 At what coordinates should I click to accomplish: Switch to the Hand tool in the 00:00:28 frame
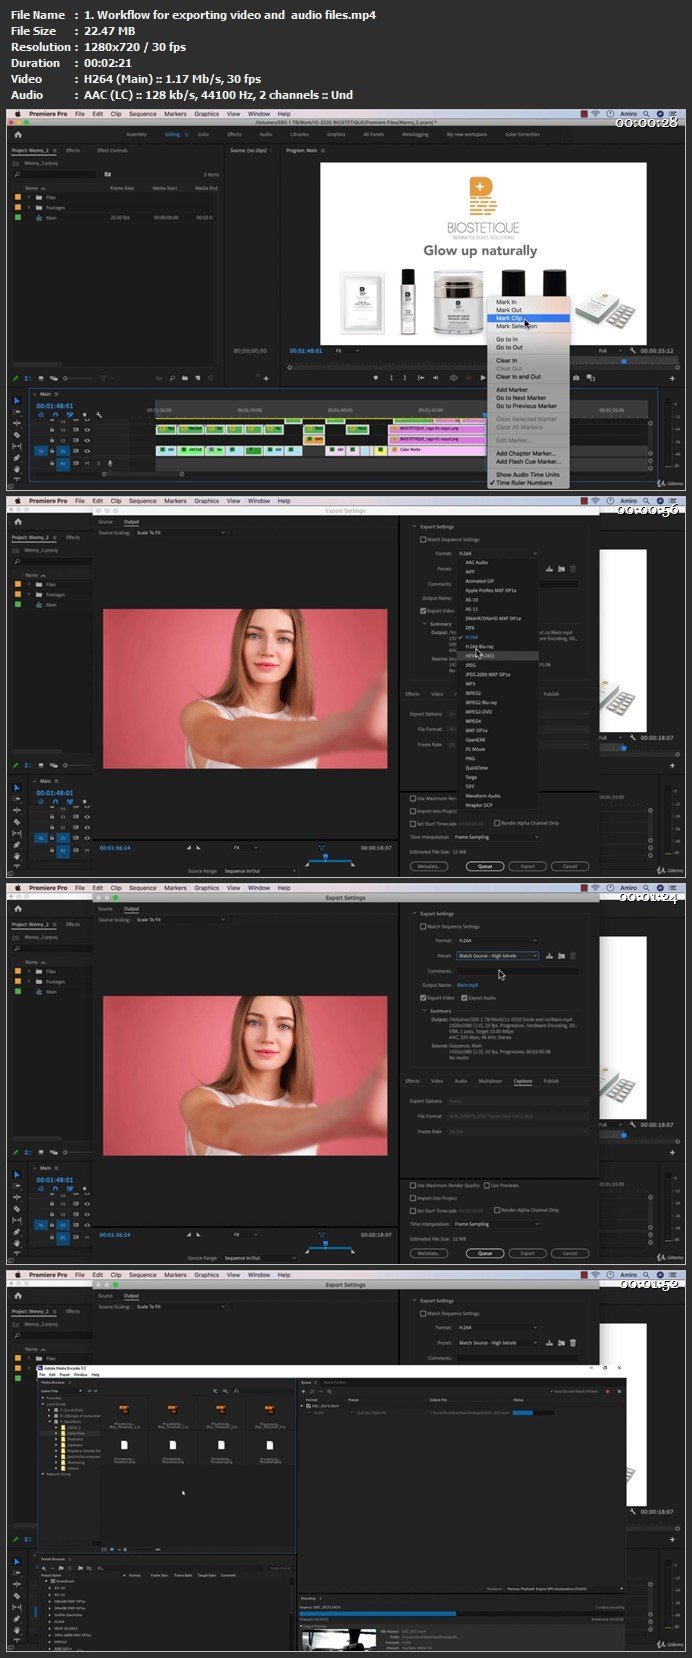coord(17,469)
